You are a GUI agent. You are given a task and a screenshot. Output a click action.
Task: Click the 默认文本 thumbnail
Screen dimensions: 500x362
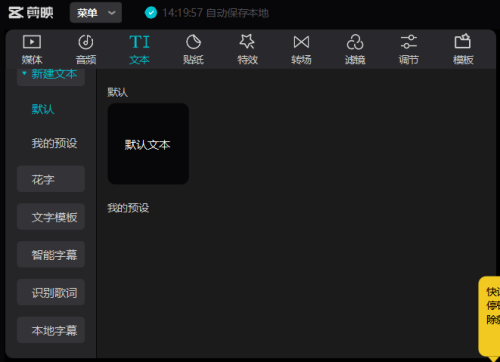pyautogui.click(x=148, y=144)
